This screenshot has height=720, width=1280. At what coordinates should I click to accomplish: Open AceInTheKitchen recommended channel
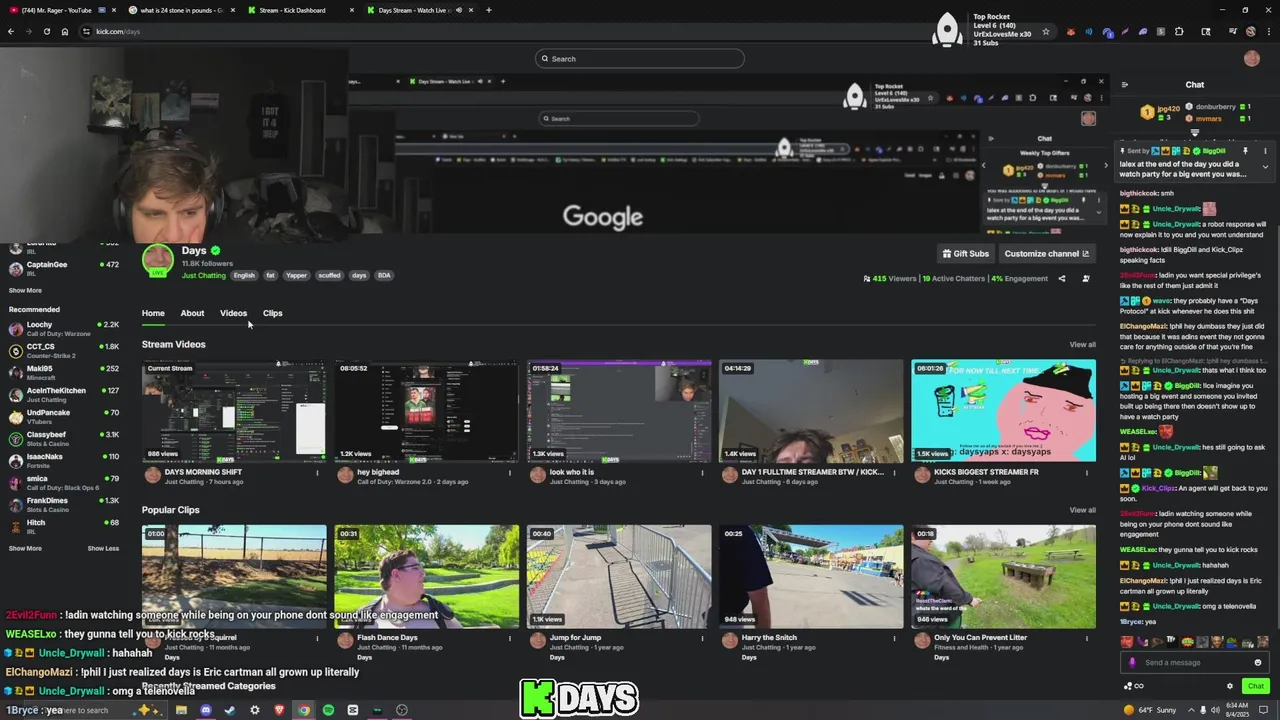64,394
